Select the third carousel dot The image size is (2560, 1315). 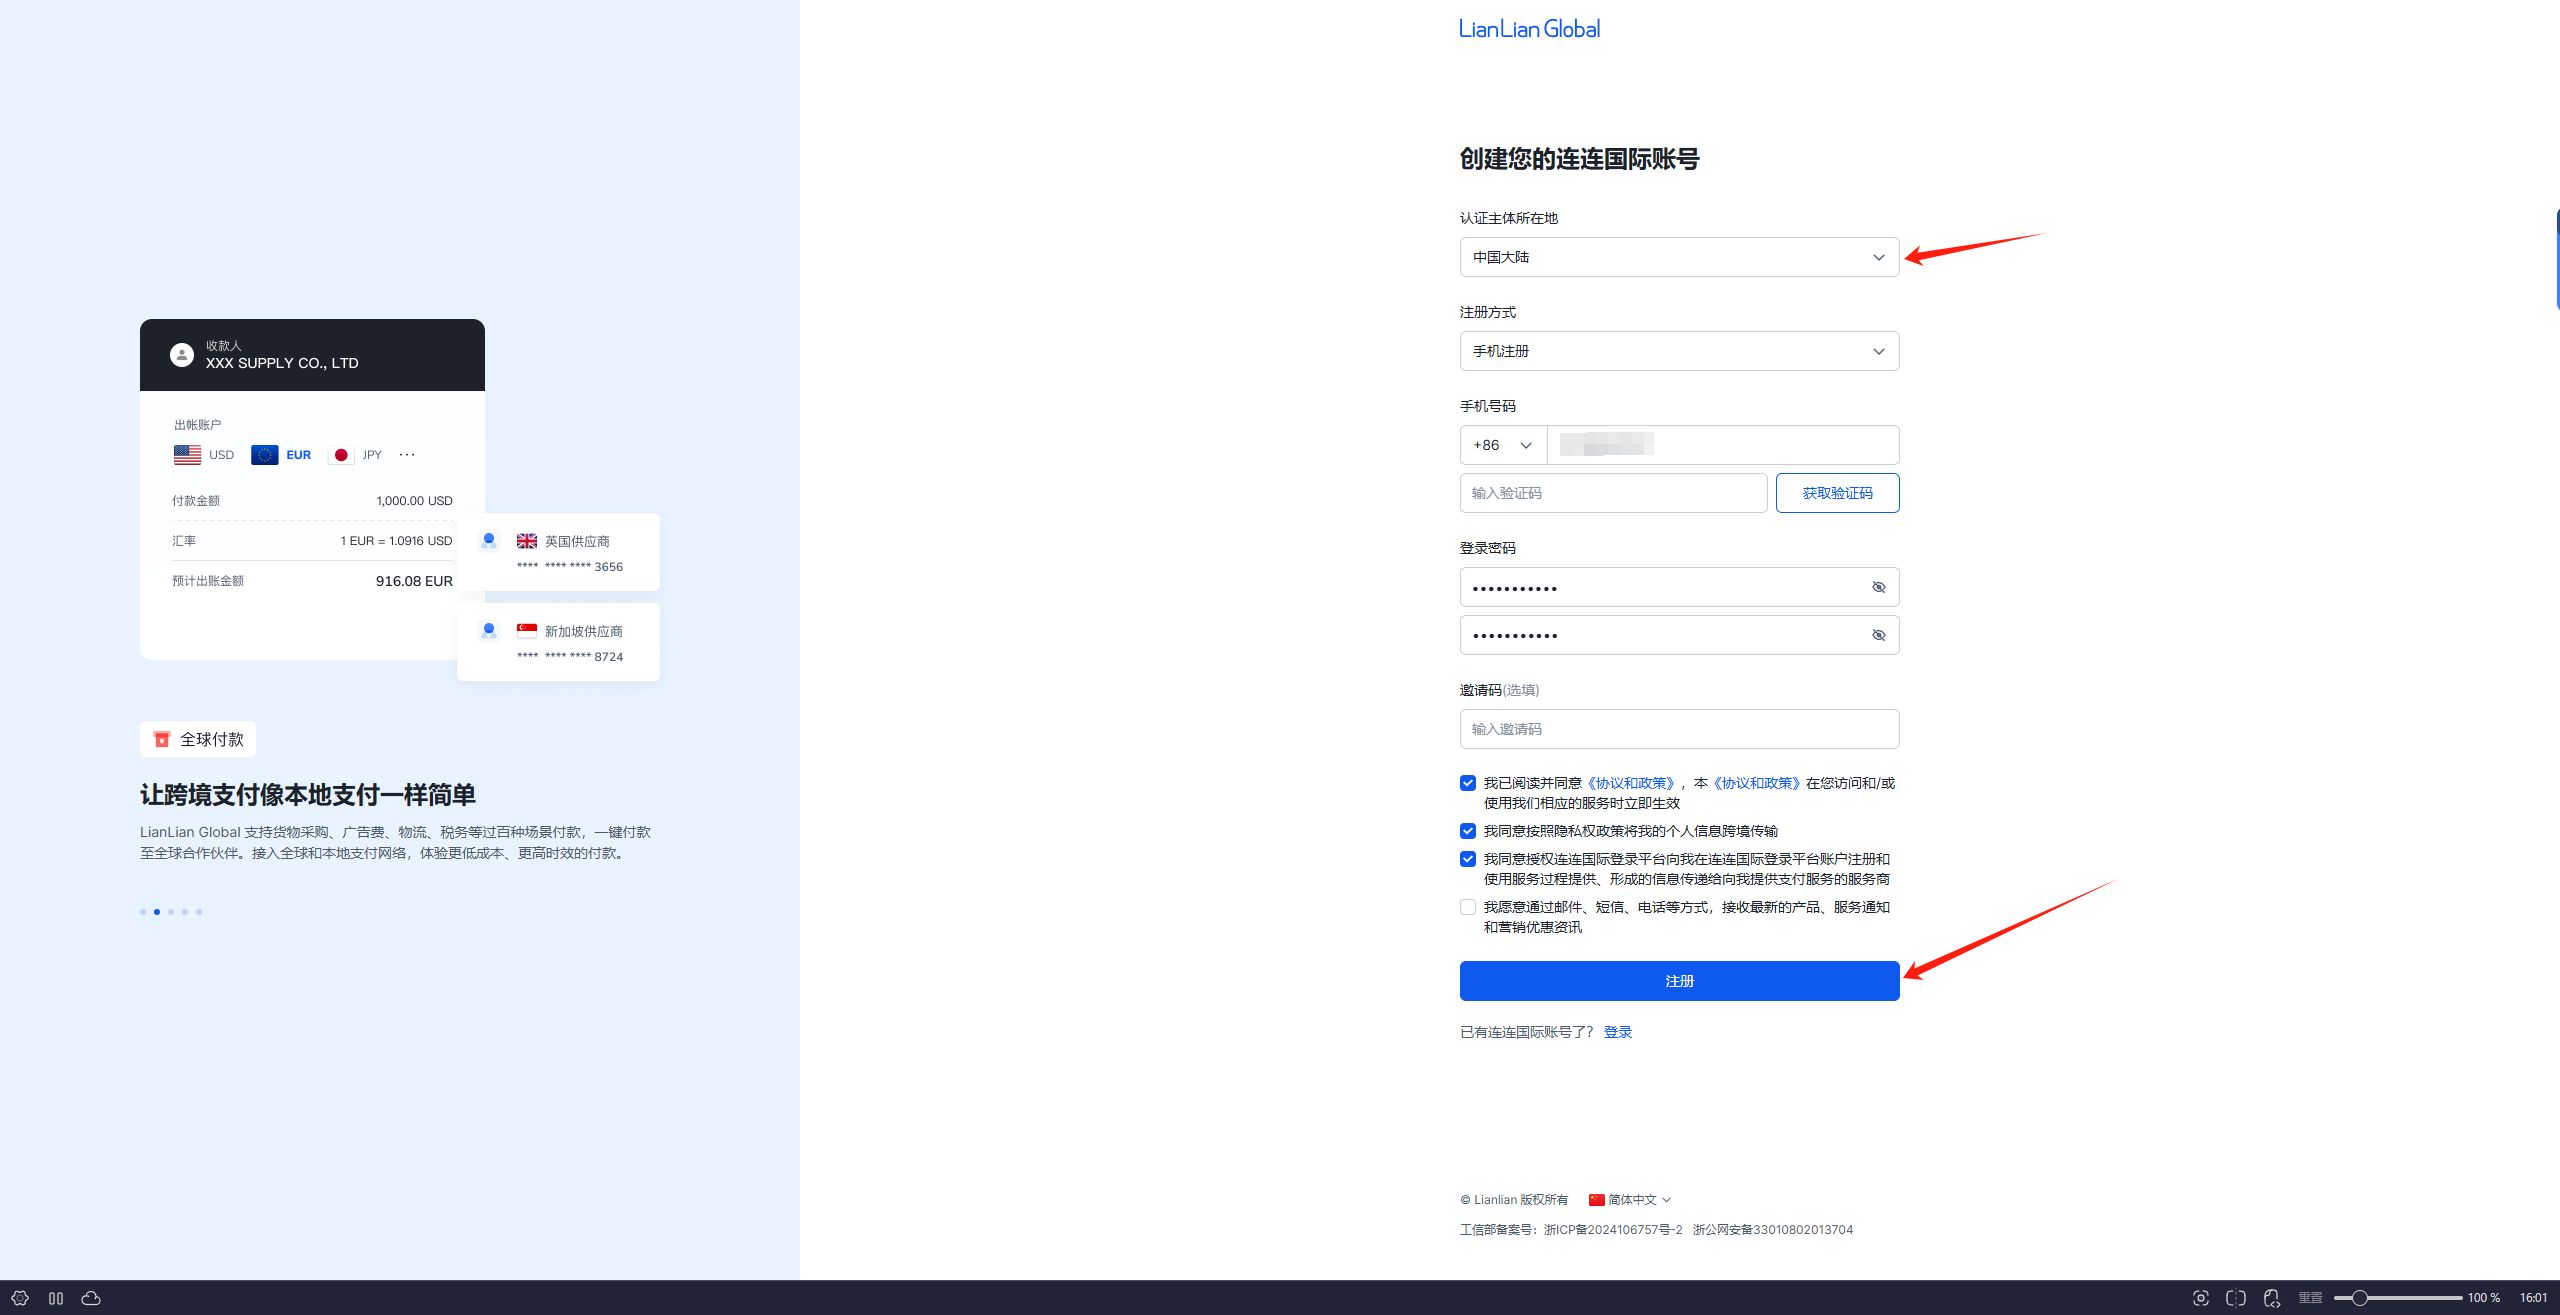point(171,912)
